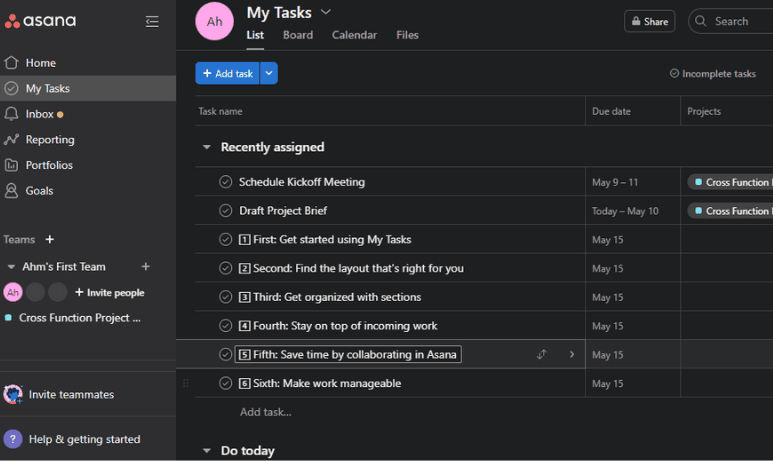Screen dimensions: 773x461
Task: Complete the First: Get started task
Action: (x=225, y=240)
